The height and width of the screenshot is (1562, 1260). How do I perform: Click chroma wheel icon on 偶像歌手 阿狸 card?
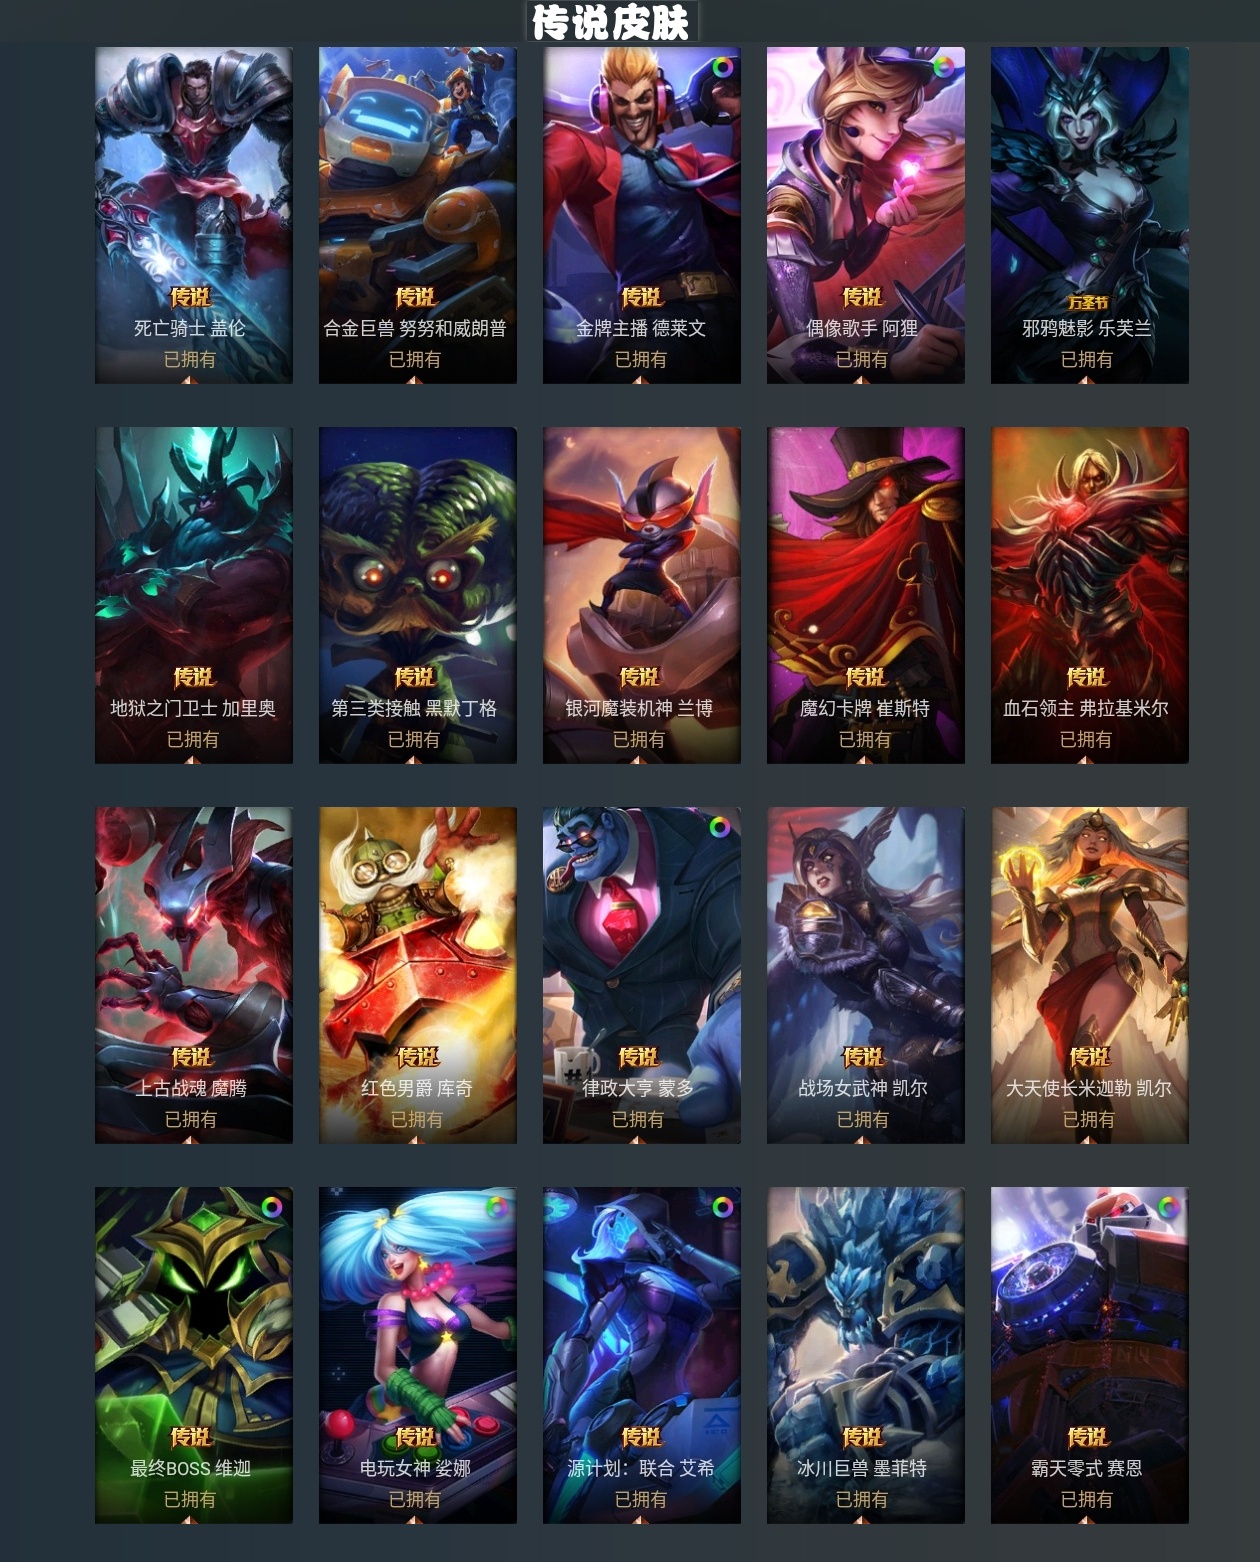pyautogui.click(x=943, y=68)
